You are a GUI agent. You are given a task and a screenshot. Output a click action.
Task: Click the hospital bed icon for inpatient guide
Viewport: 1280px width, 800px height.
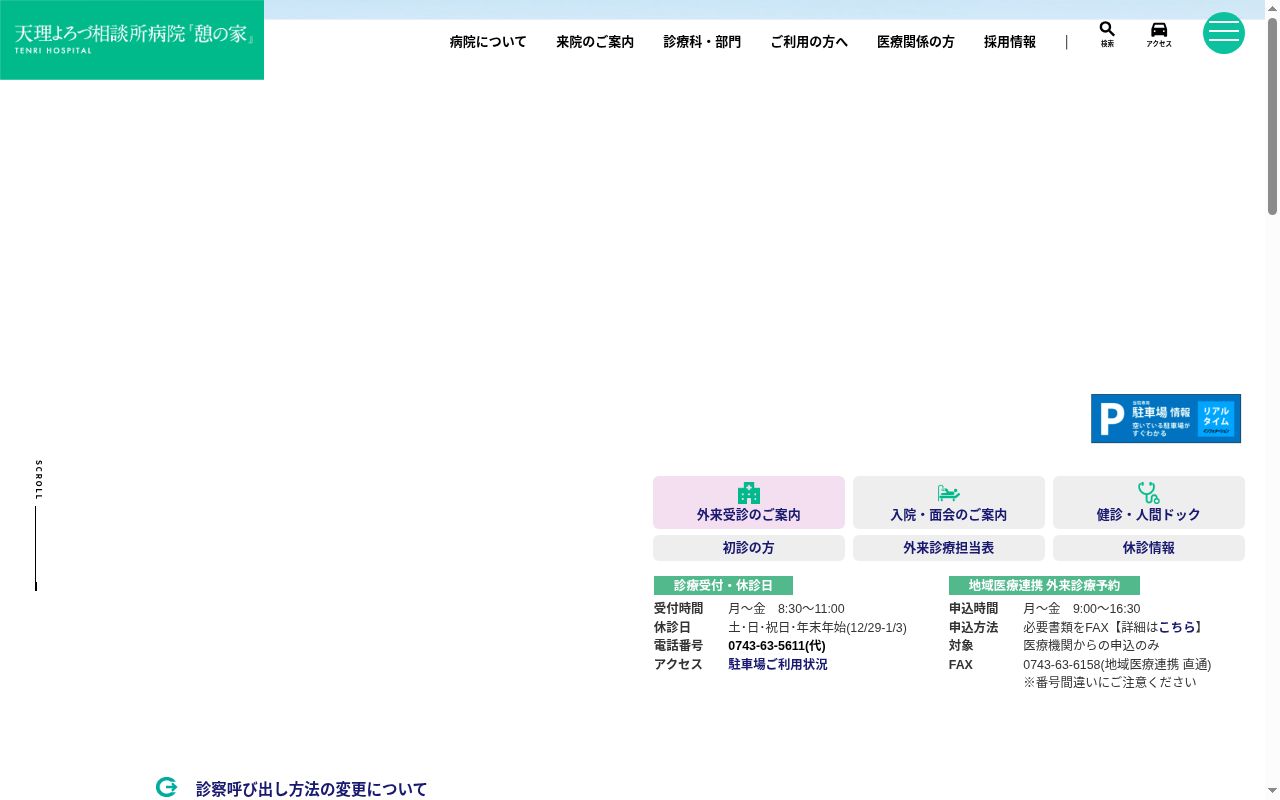coord(949,493)
